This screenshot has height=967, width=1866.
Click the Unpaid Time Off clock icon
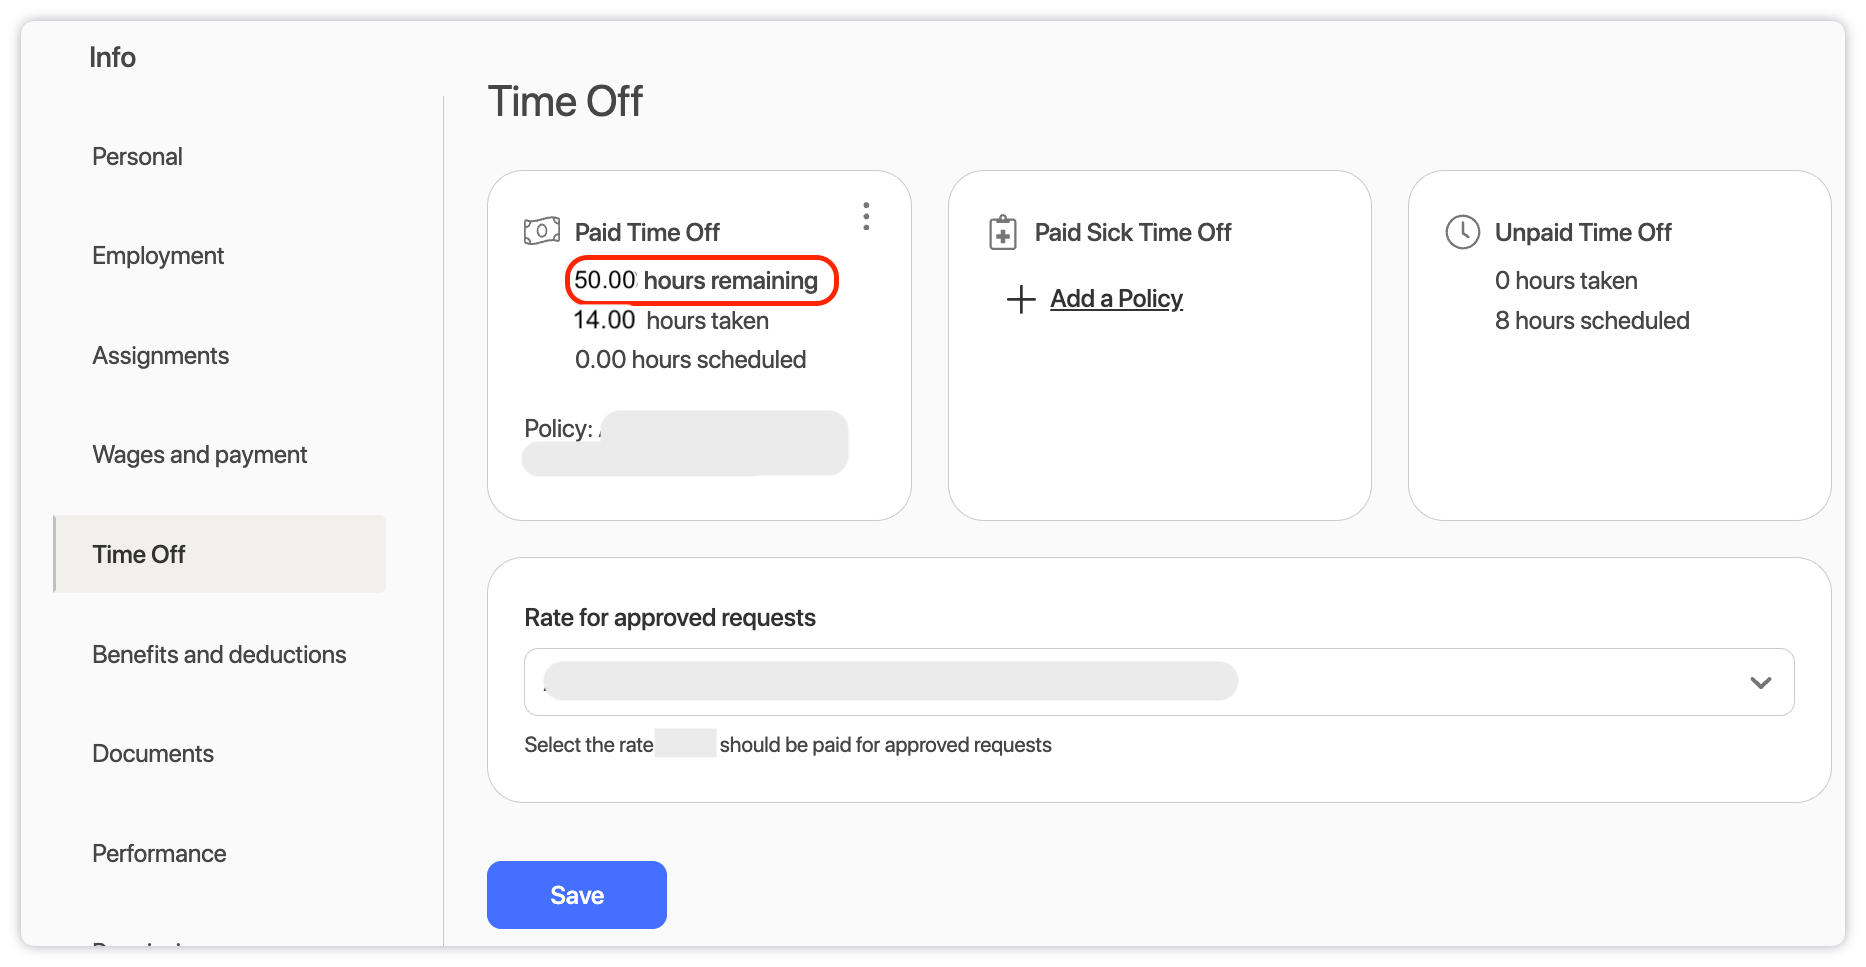[1462, 232]
